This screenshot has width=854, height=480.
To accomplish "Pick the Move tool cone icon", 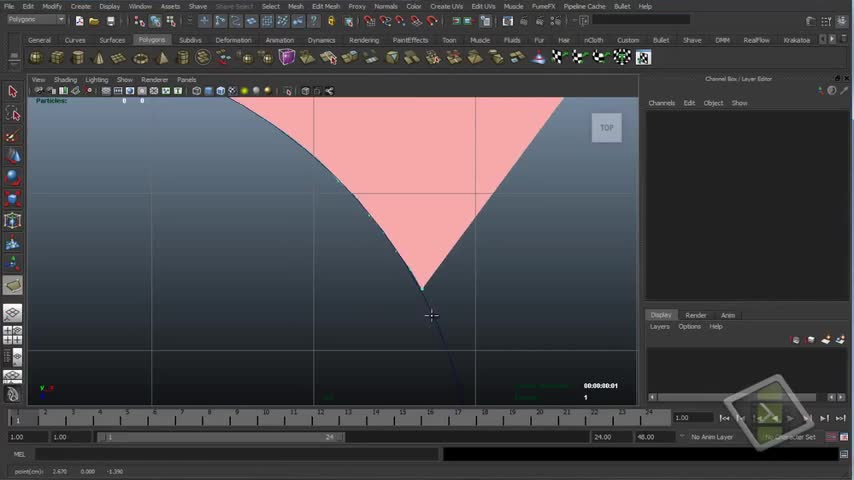I will pyautogui.click(x=13, y=156).
